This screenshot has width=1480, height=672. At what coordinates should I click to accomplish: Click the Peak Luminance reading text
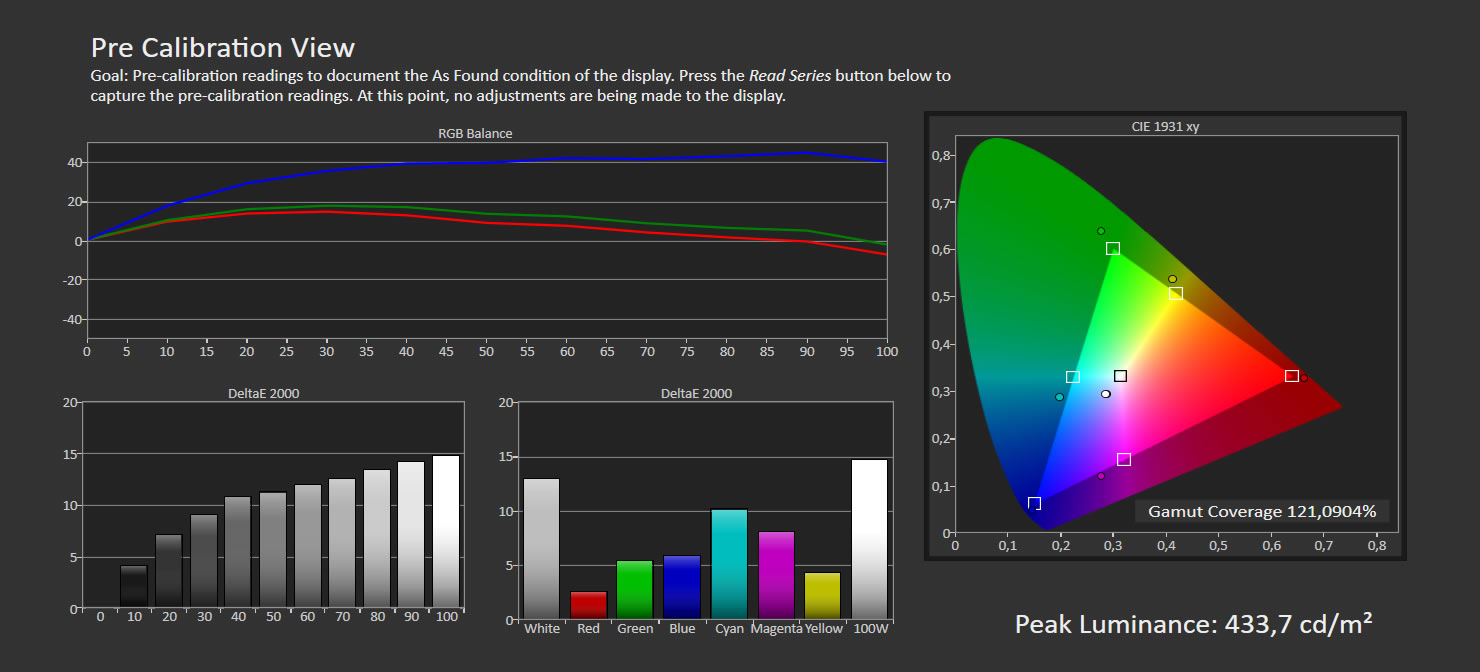tap(1193, 625)
